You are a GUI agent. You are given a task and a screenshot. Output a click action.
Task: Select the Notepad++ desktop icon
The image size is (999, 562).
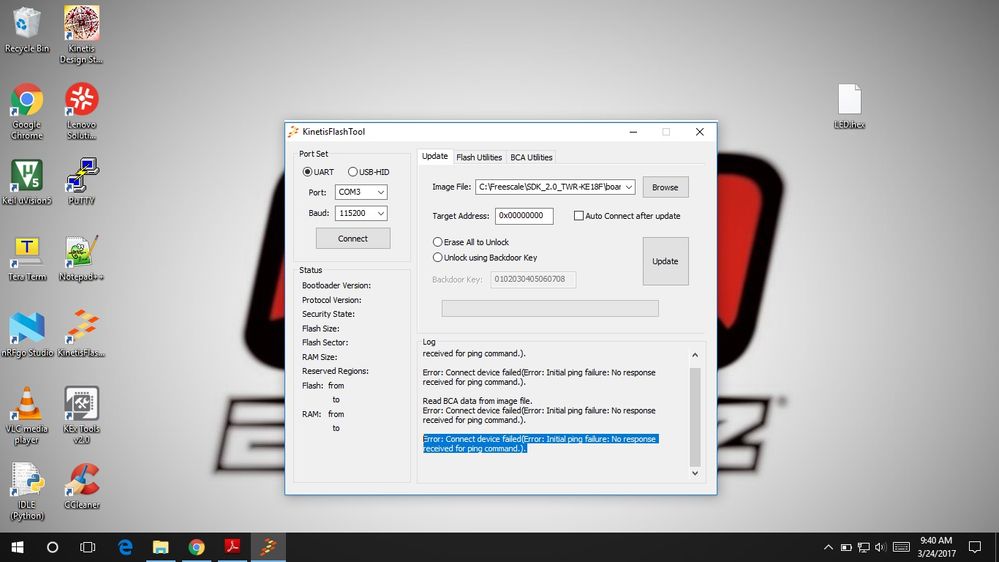(x=82, y=258)
